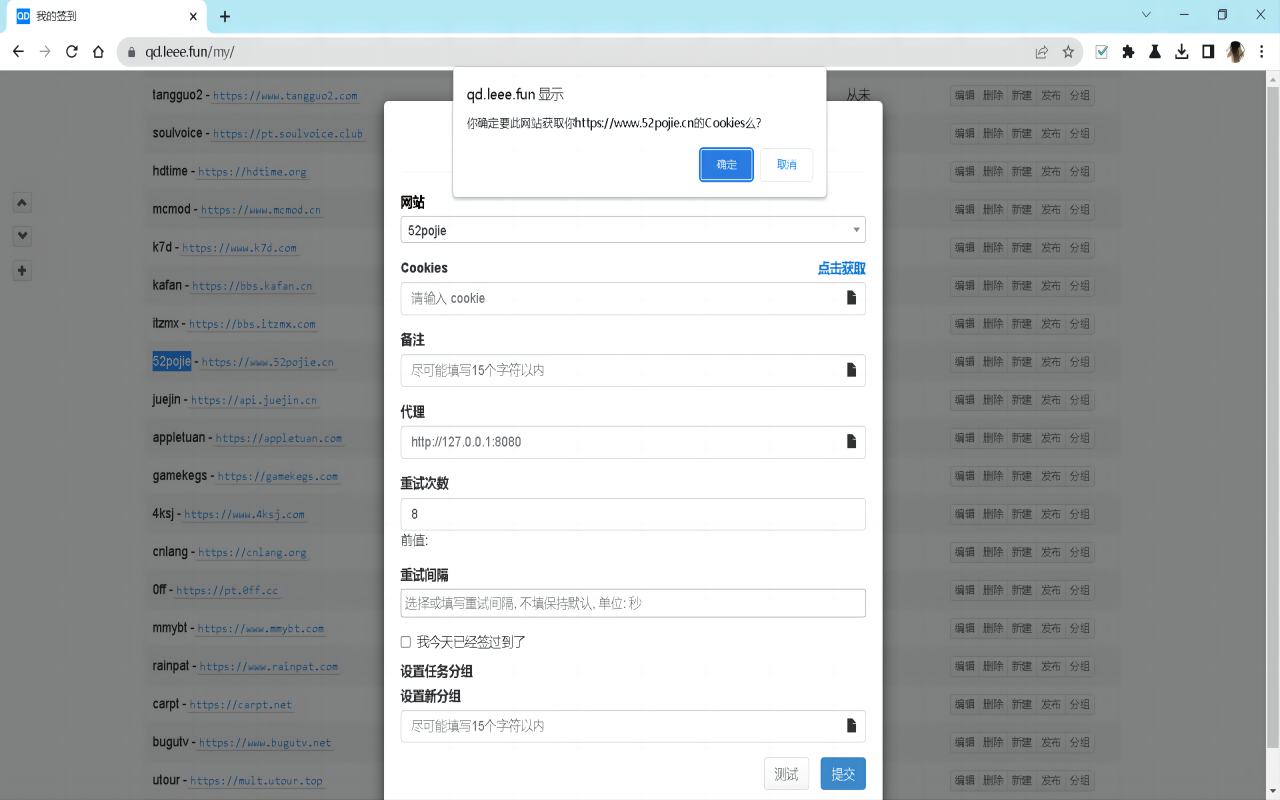The image size is (1280, 800).
Task: Click the file icon in the Cookies field
Action: coord(852,298)
